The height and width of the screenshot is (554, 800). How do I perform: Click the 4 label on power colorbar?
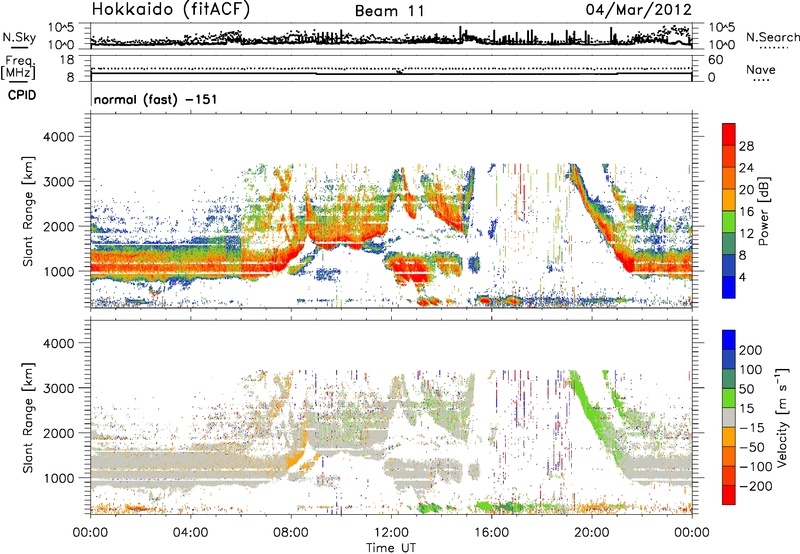[742, 277]
